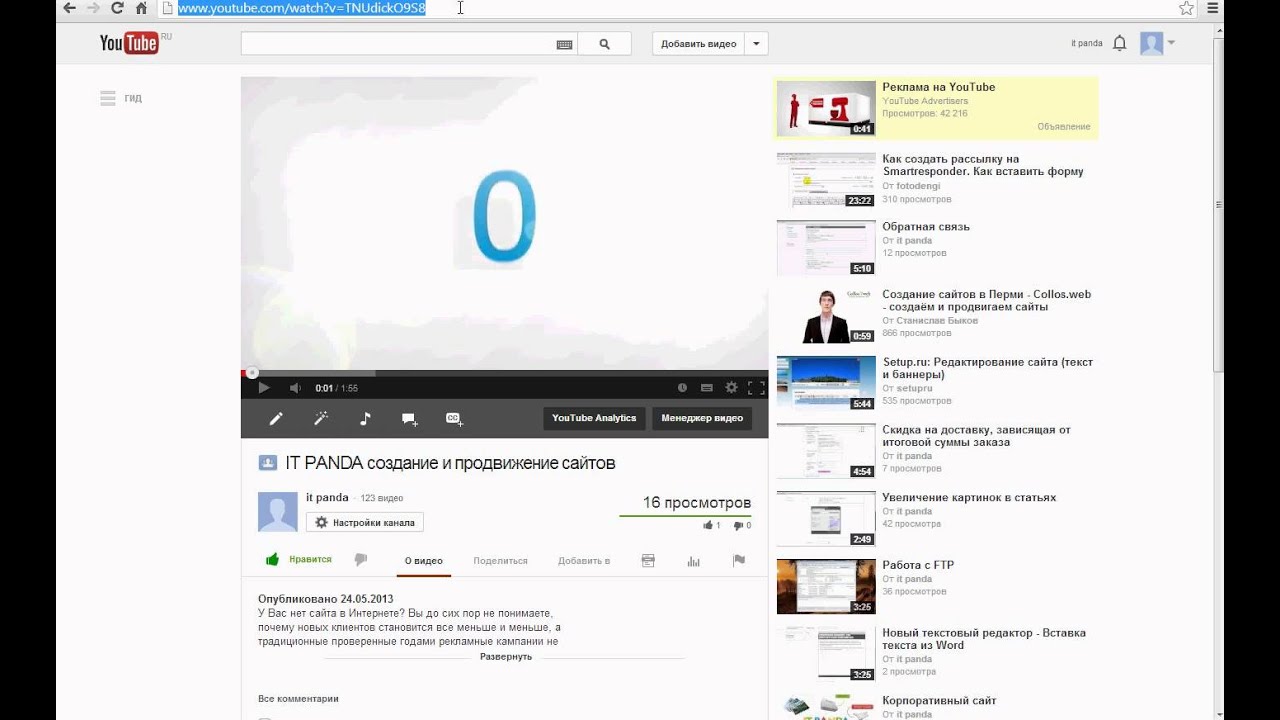Click Настройки канала button
This screenshot has height=720, width=1280.
coord(365,522)
